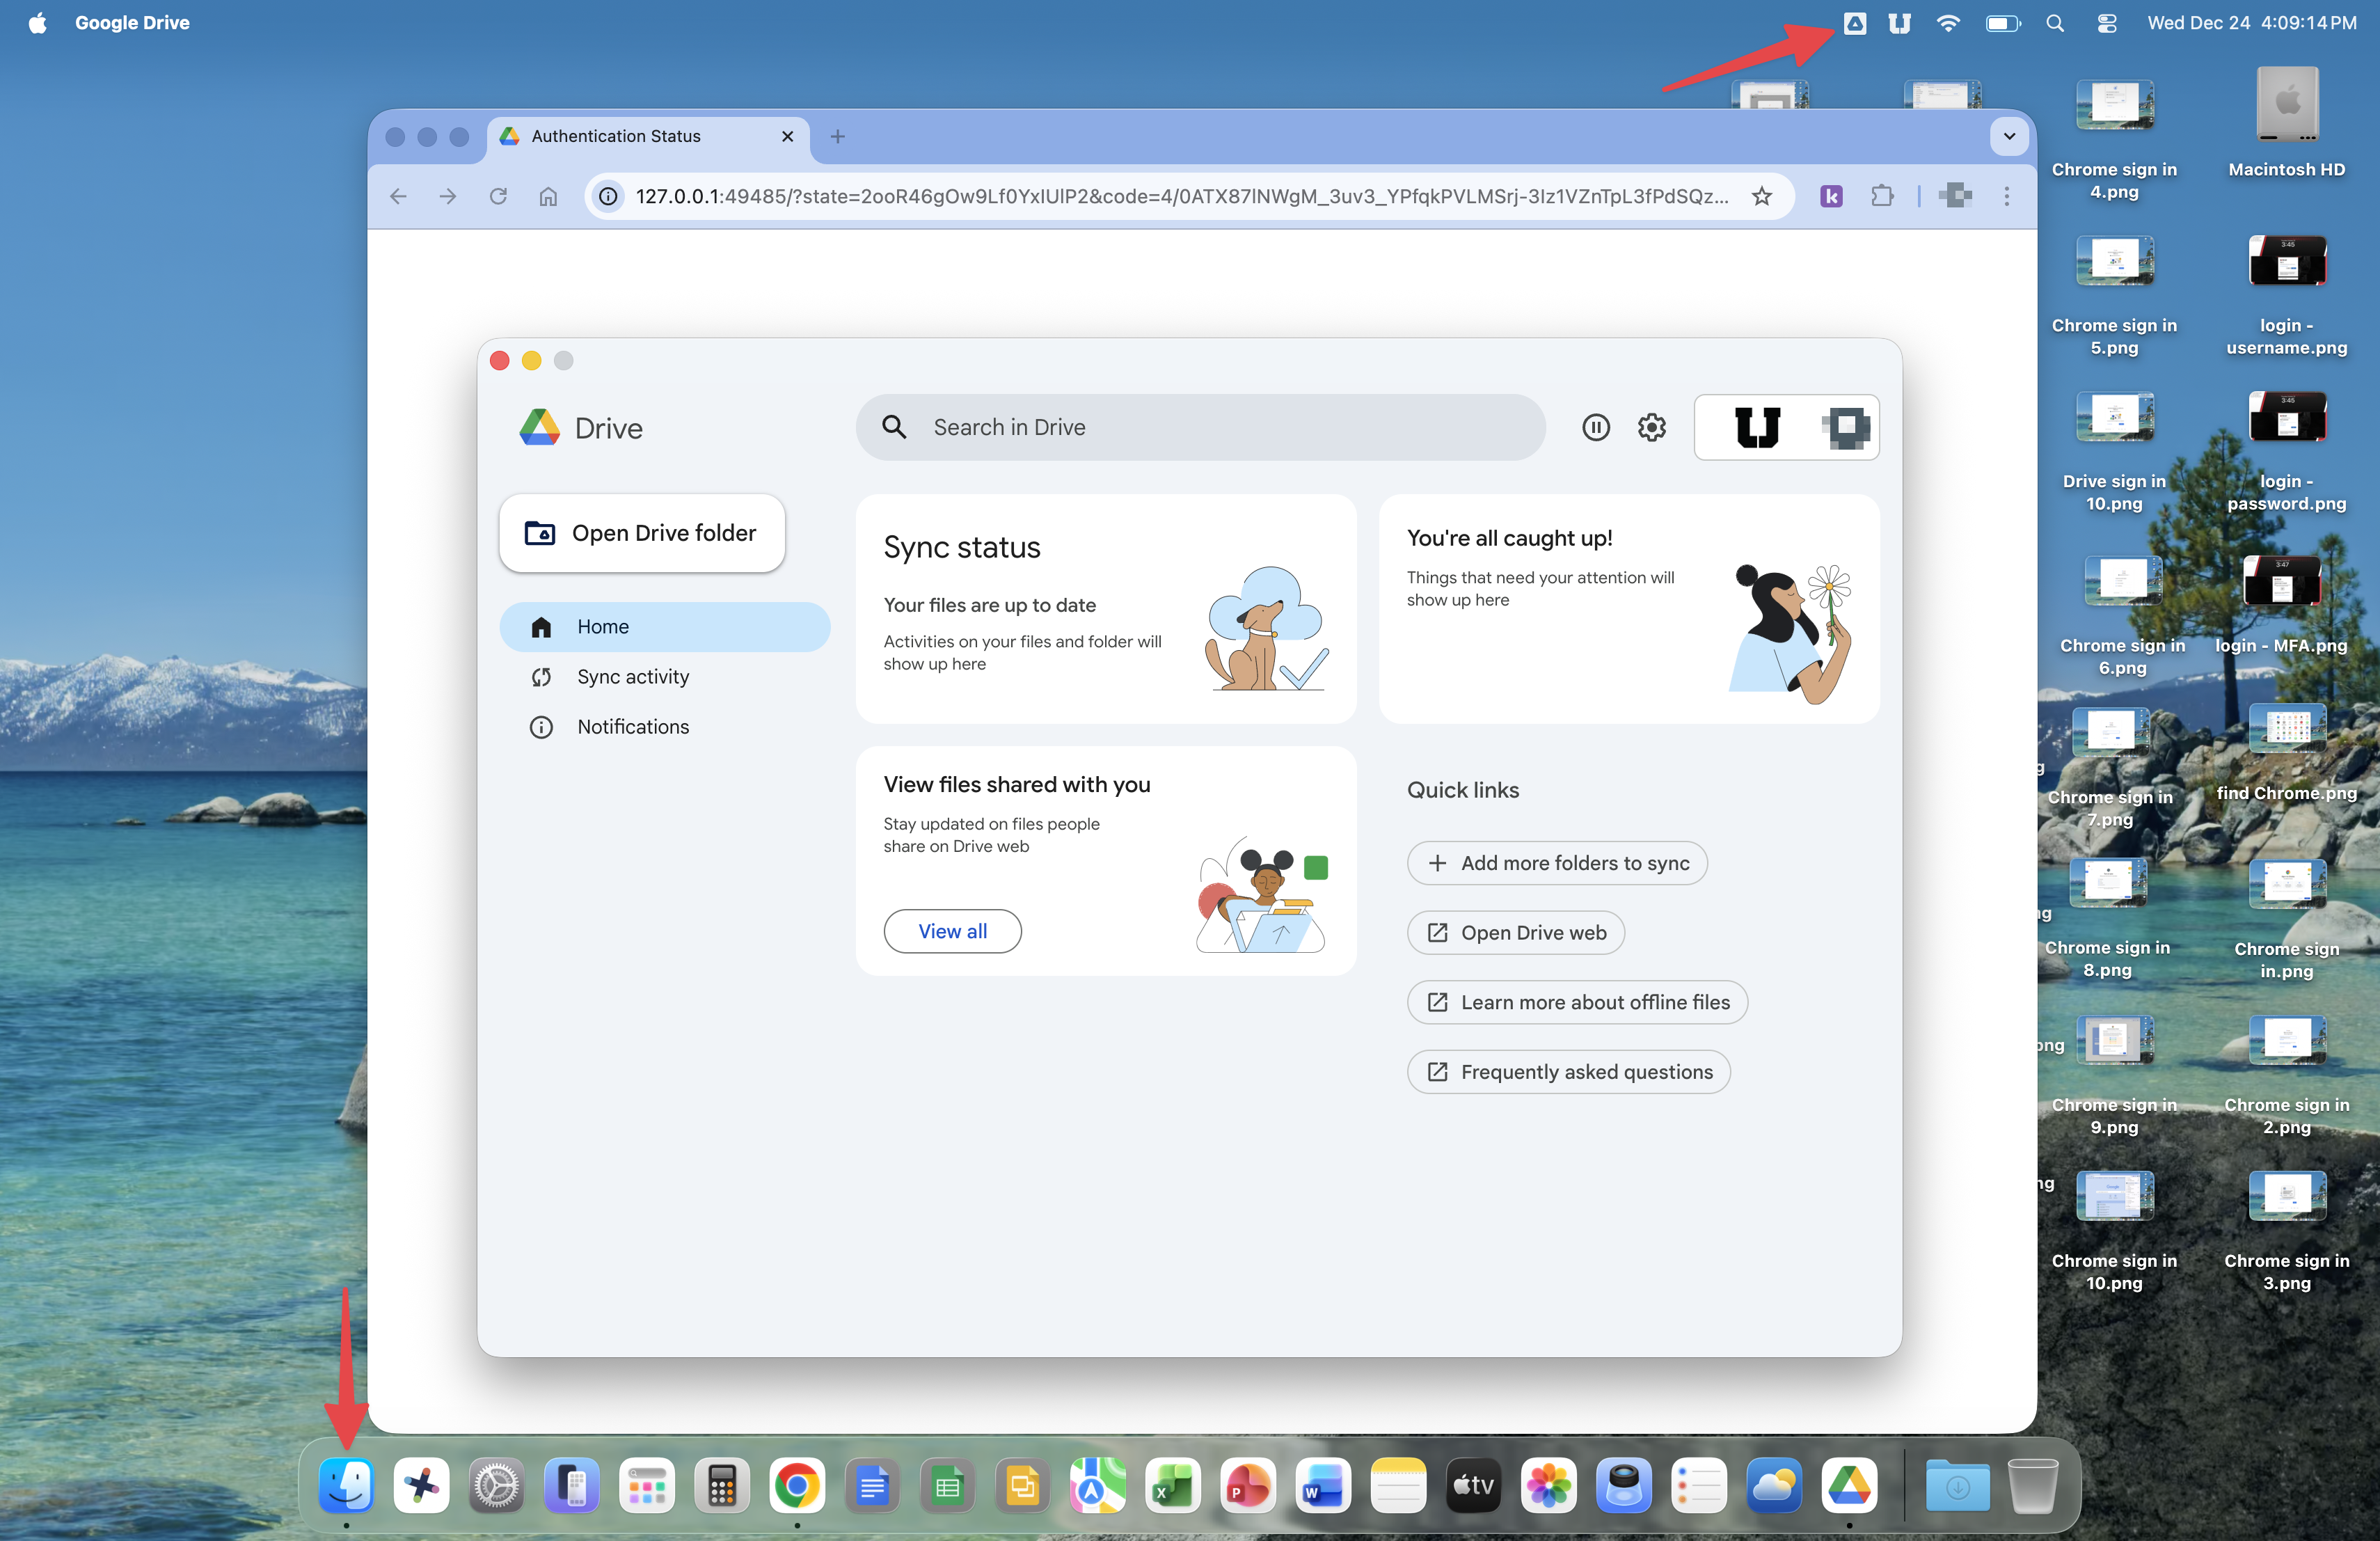Image resolution: width=2380 pixels, height=1541 pixels.
Task: Open Frequently asked questions link
Action: coord(1568,1072)
